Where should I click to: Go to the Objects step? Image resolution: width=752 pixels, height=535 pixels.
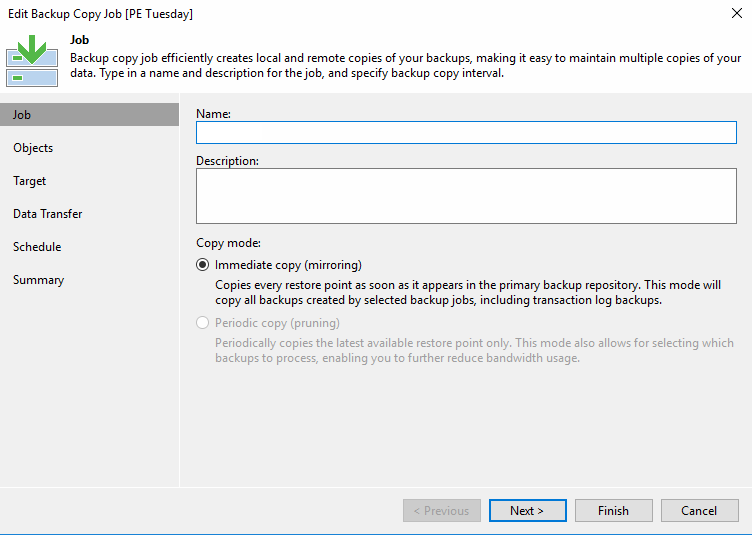click(x=33, y=148)
